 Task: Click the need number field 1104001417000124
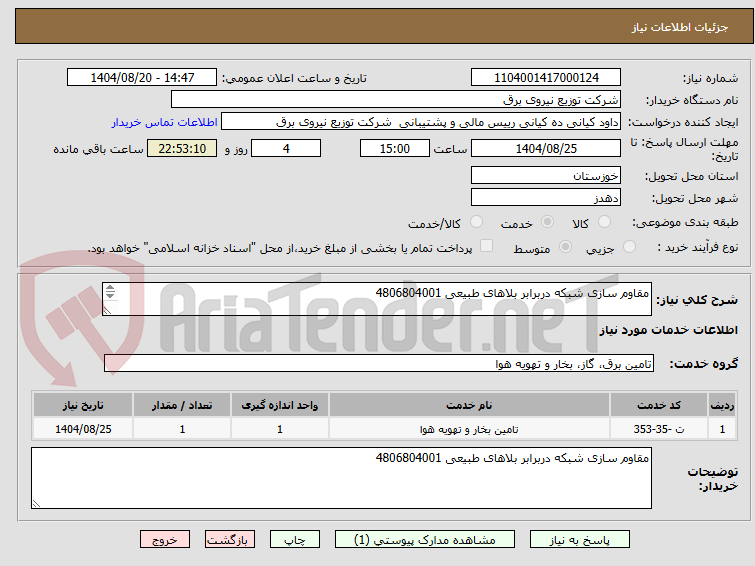(x=546, y=78)
